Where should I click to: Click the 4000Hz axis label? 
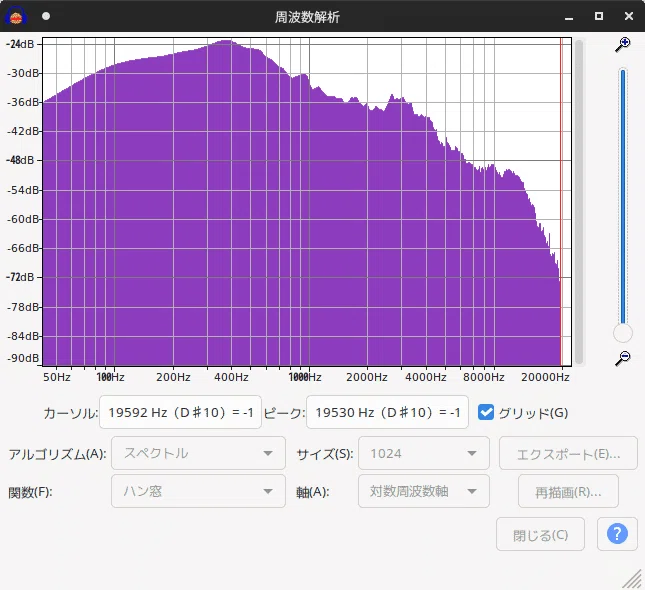[x=425, y=377]
